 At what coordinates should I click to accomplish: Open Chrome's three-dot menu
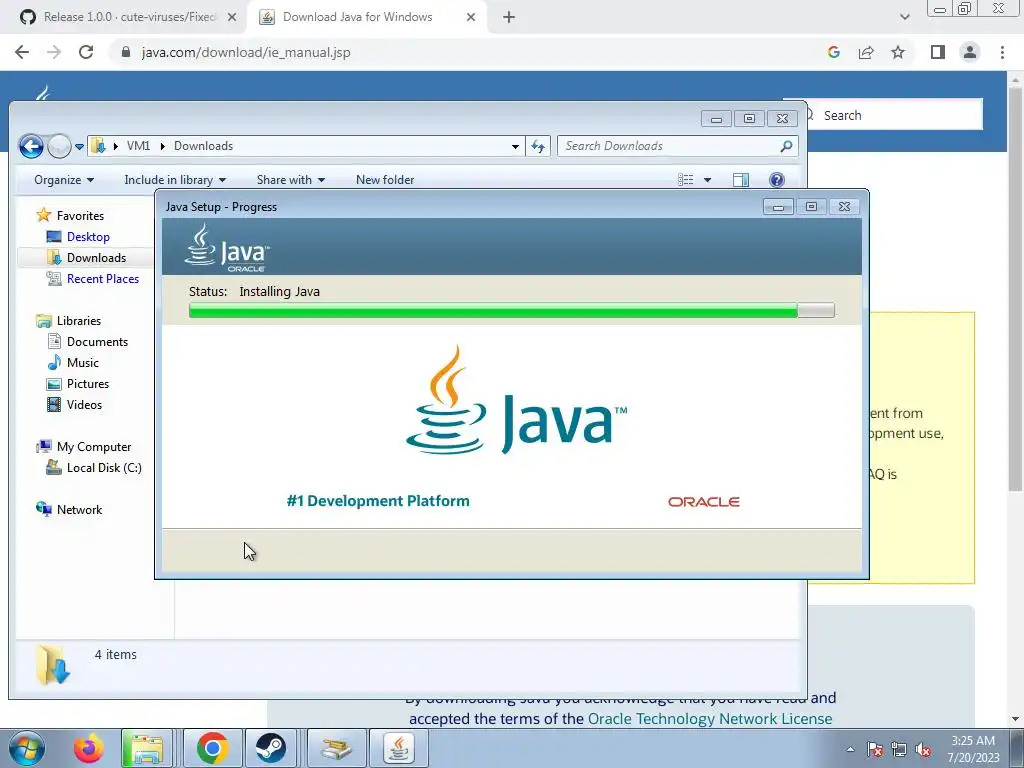coord(1002,52)
